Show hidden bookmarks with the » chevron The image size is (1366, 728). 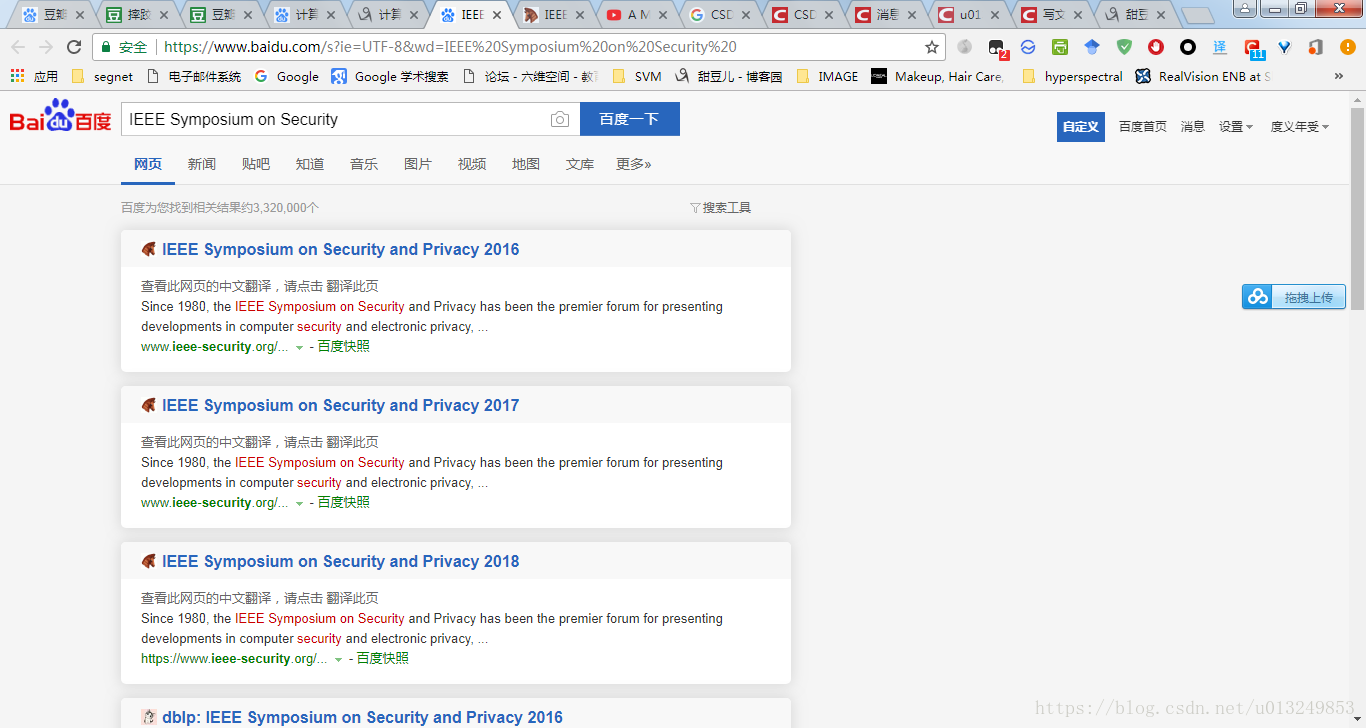coord(1339,76)
